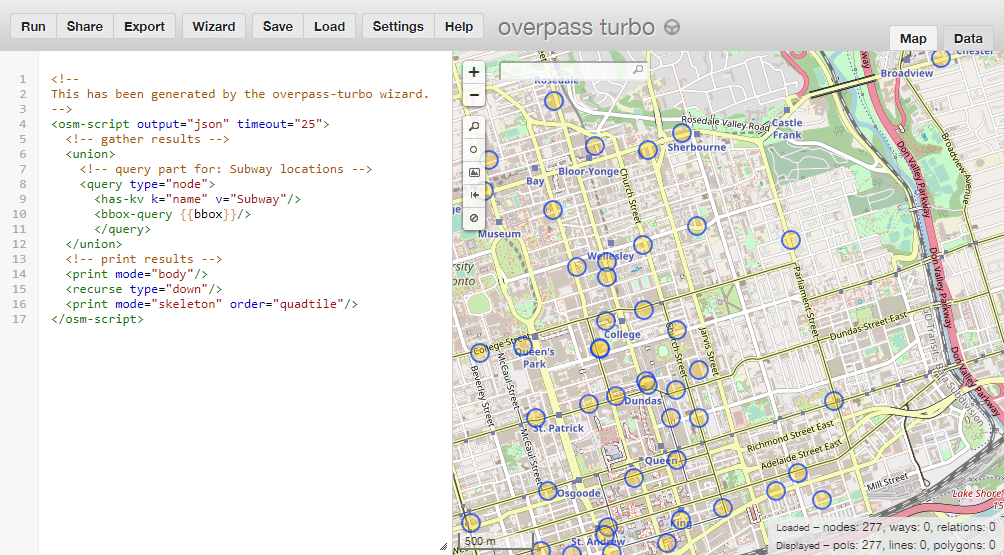
Task: Toggle wide map view arrow control
Action: [x=474, y=195]
